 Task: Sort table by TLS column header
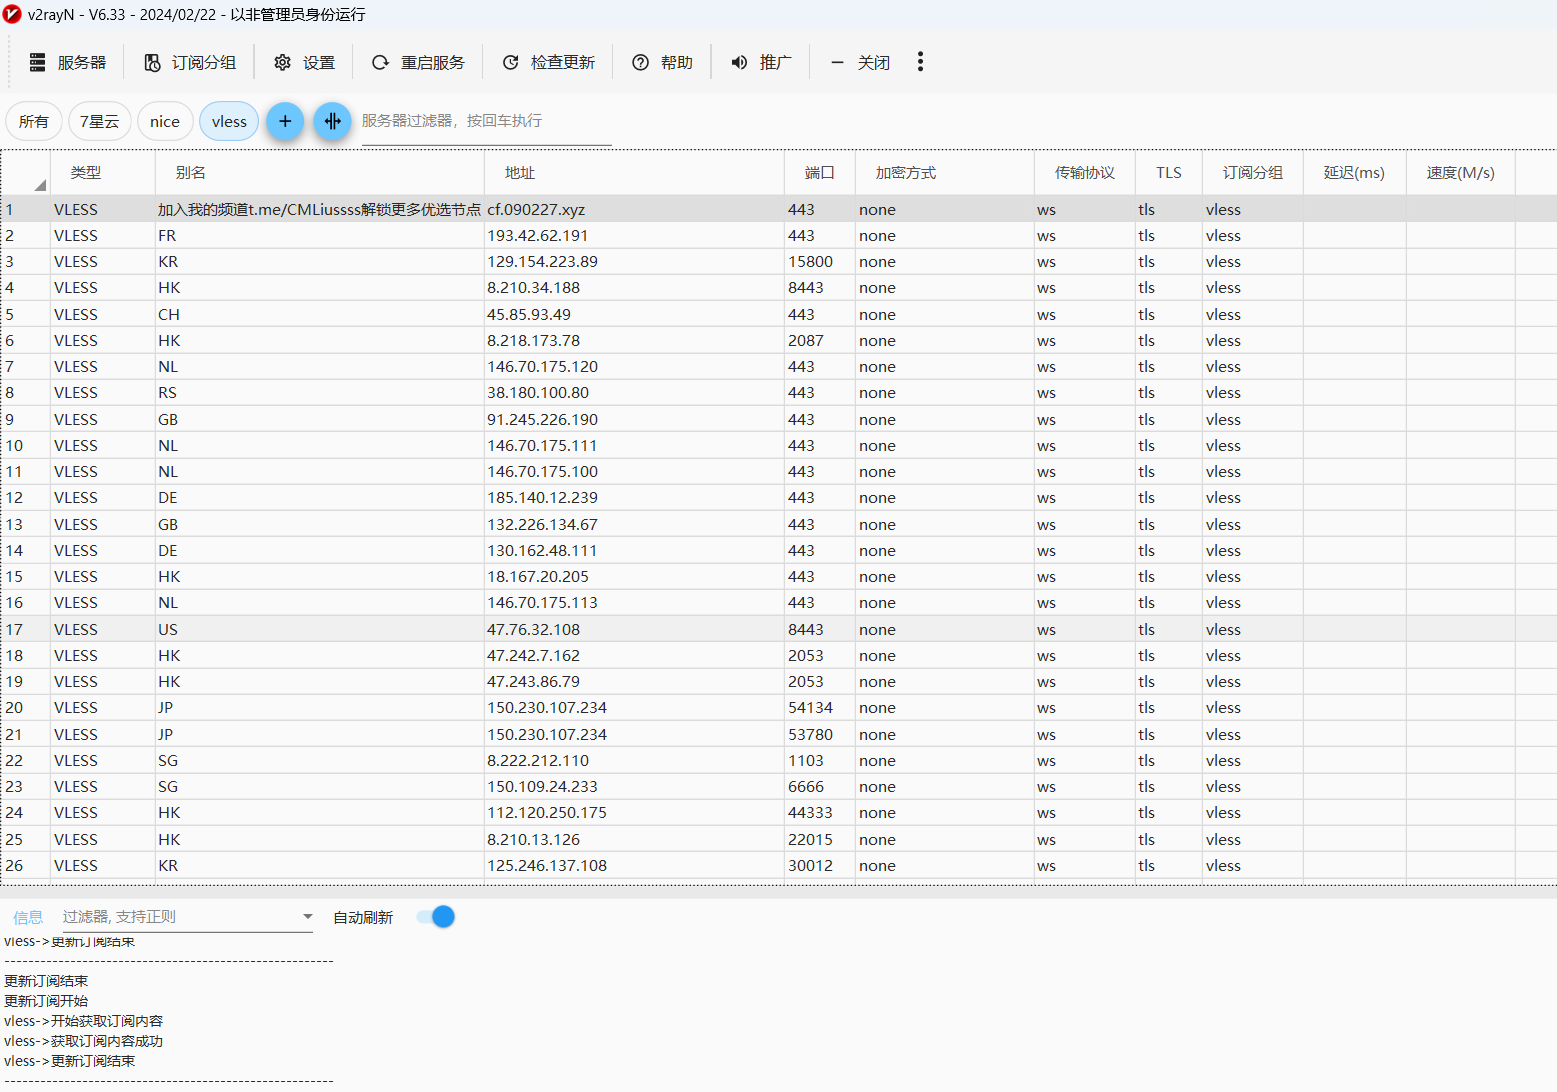point(1169,172)
